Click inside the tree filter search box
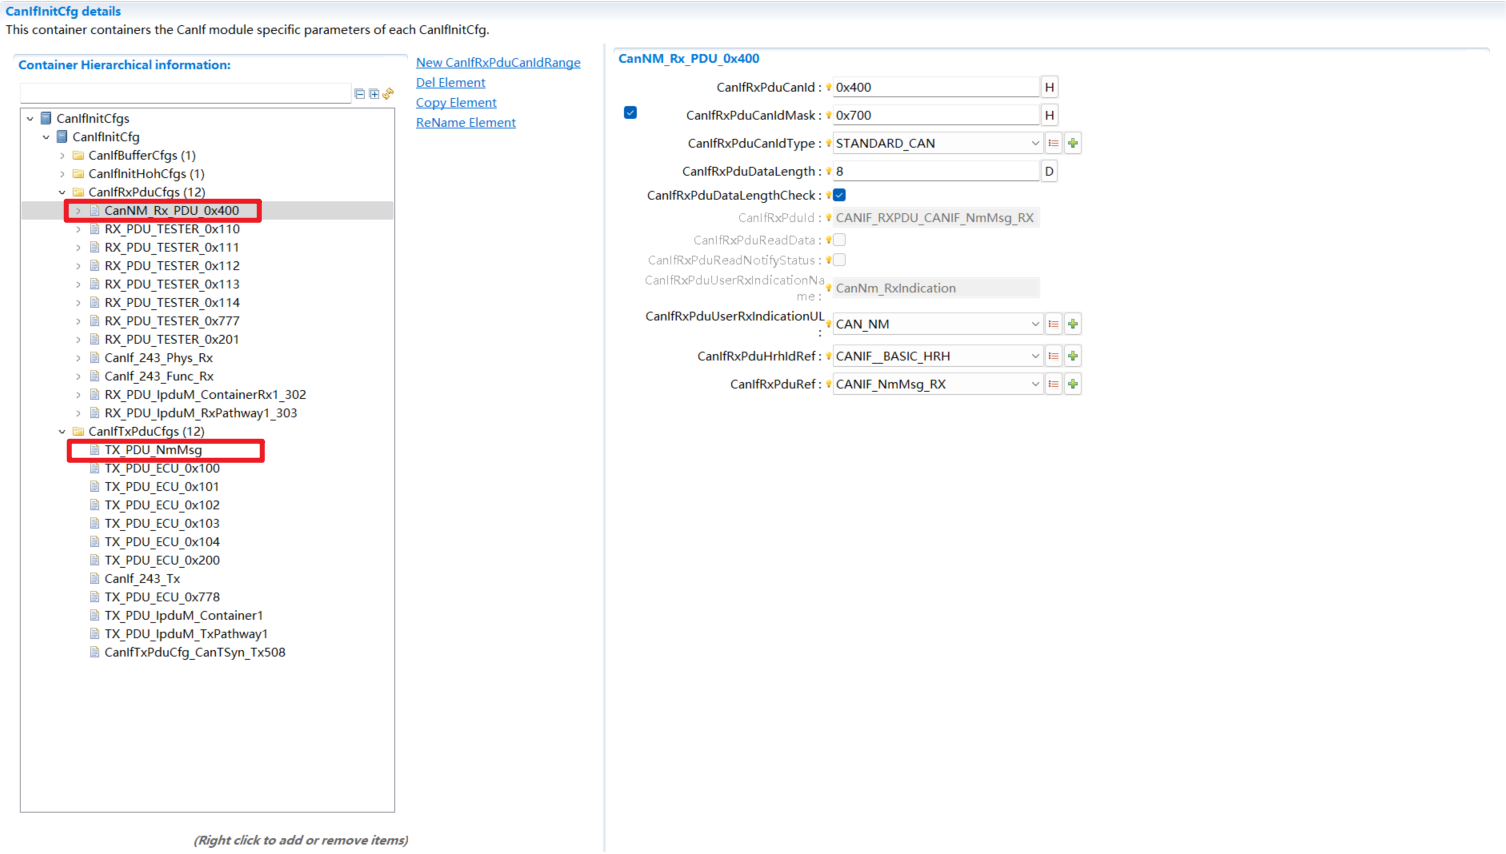The image size is (1506, 854). click(185, 94)
